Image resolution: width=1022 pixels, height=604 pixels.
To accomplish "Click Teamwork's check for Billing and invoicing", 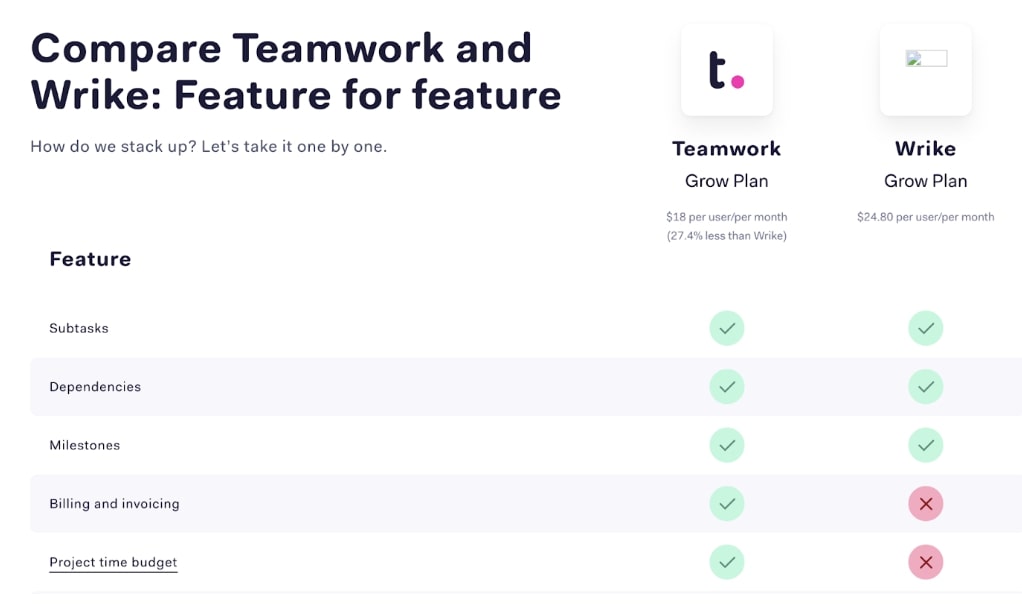I will pyautogui.click(x=727, y=504).
